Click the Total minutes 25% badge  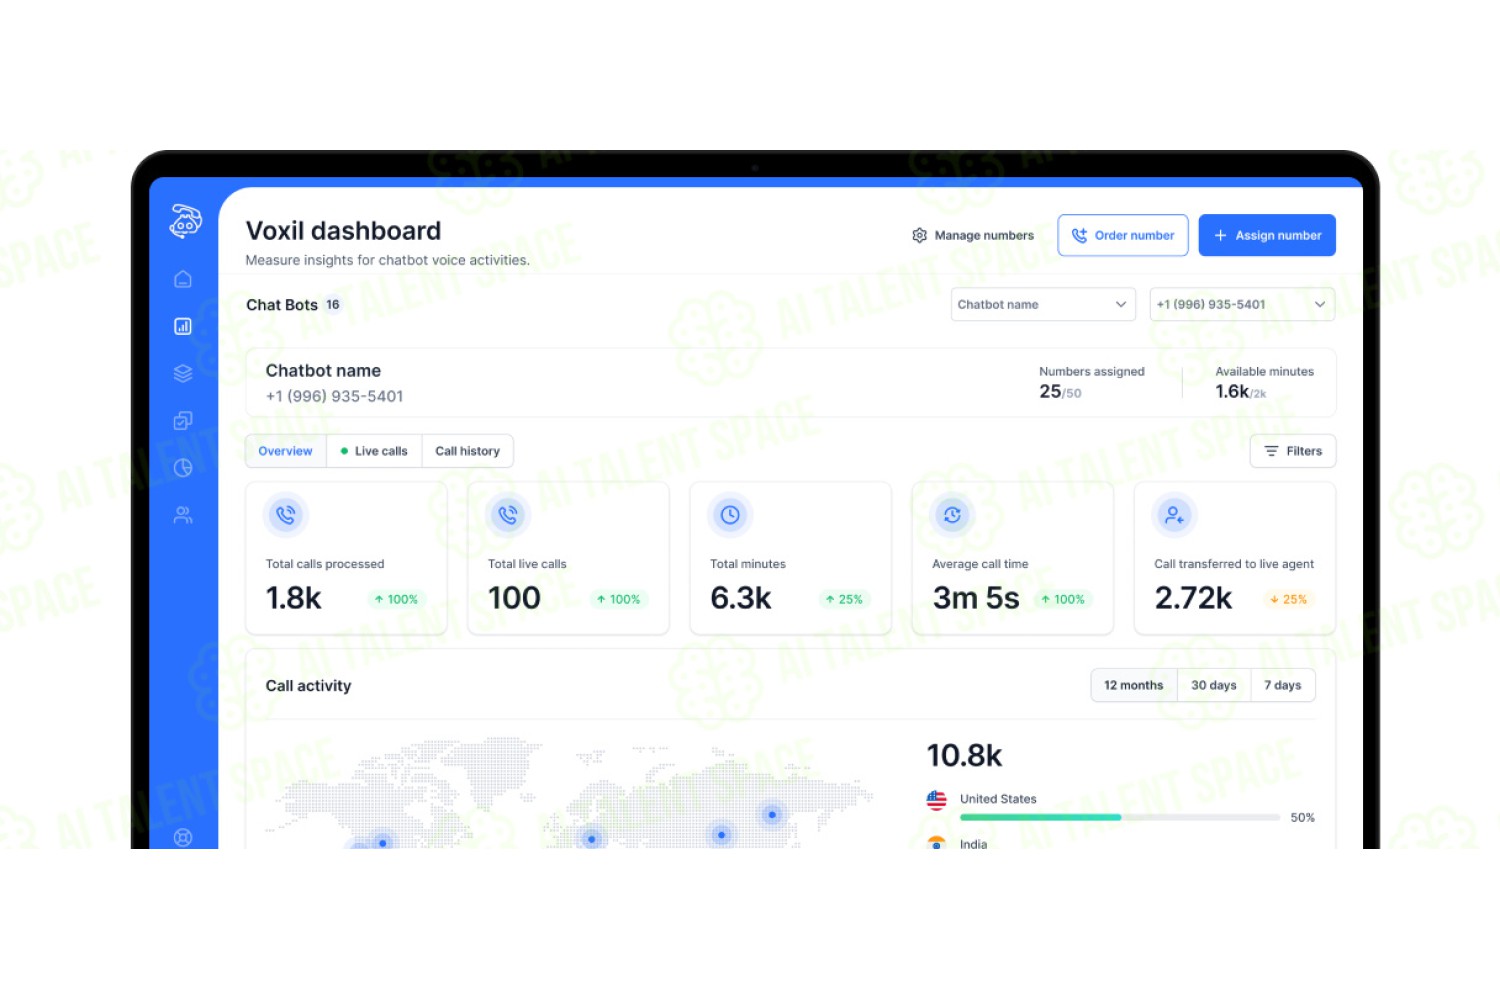pos(844,599)
